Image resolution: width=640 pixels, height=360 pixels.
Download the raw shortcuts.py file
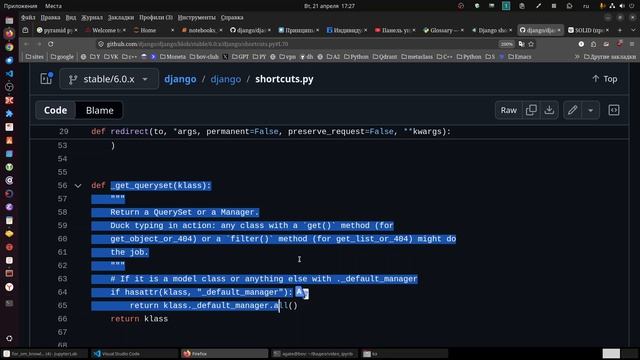pos(549,110)
